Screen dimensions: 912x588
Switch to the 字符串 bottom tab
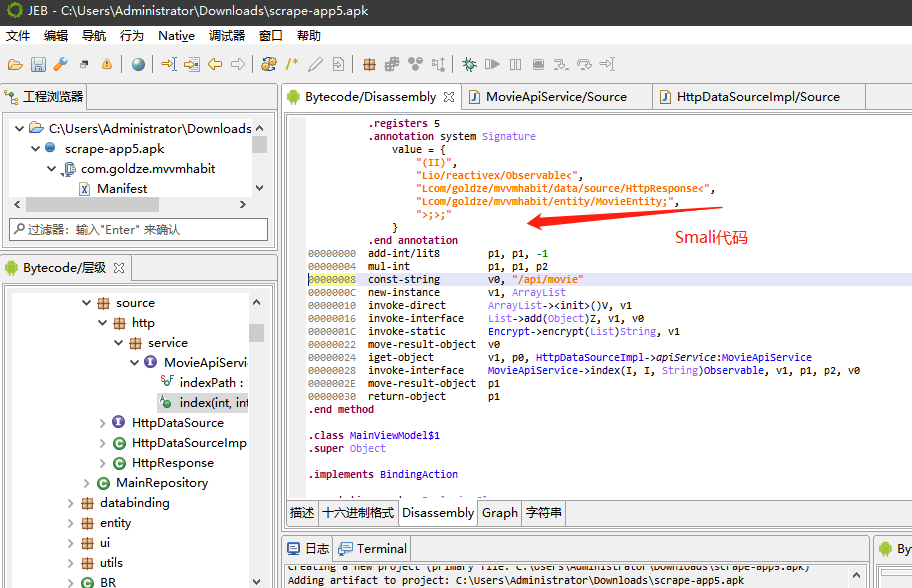(x=544, y=513)
